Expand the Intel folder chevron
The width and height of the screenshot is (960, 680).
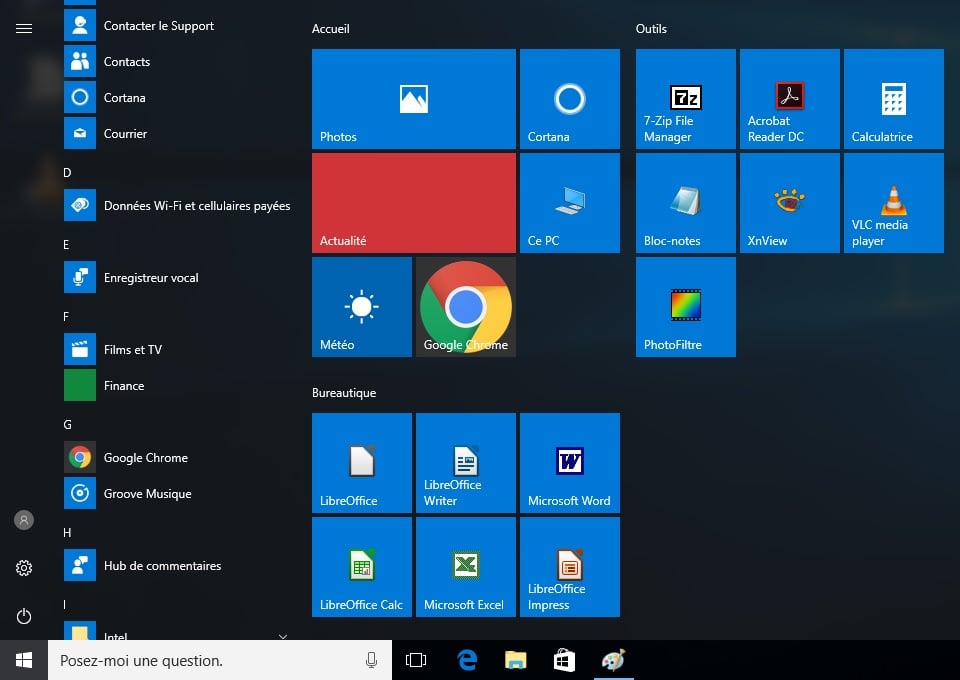pos(283,637)
